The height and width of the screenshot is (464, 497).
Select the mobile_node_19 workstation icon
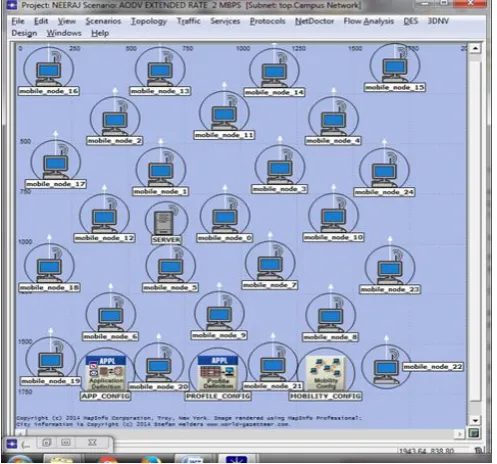[x=51, y=364]
